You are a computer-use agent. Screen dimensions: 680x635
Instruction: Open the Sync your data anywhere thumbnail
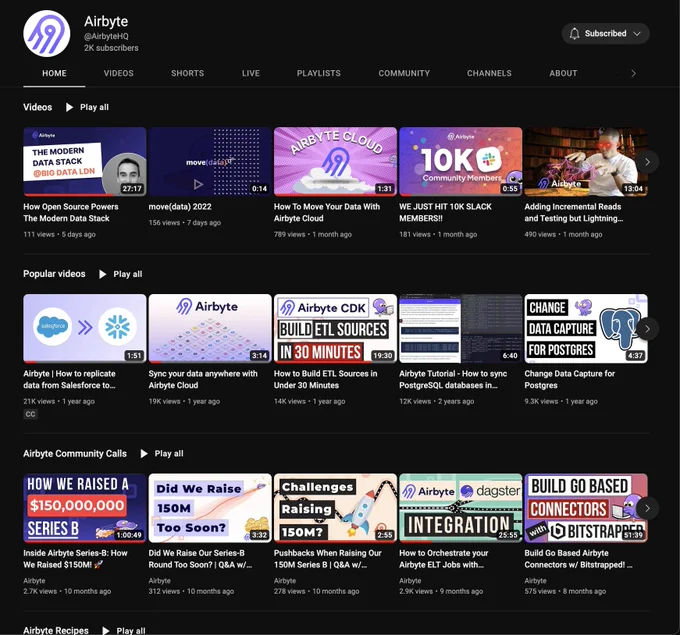pos(210,328)
